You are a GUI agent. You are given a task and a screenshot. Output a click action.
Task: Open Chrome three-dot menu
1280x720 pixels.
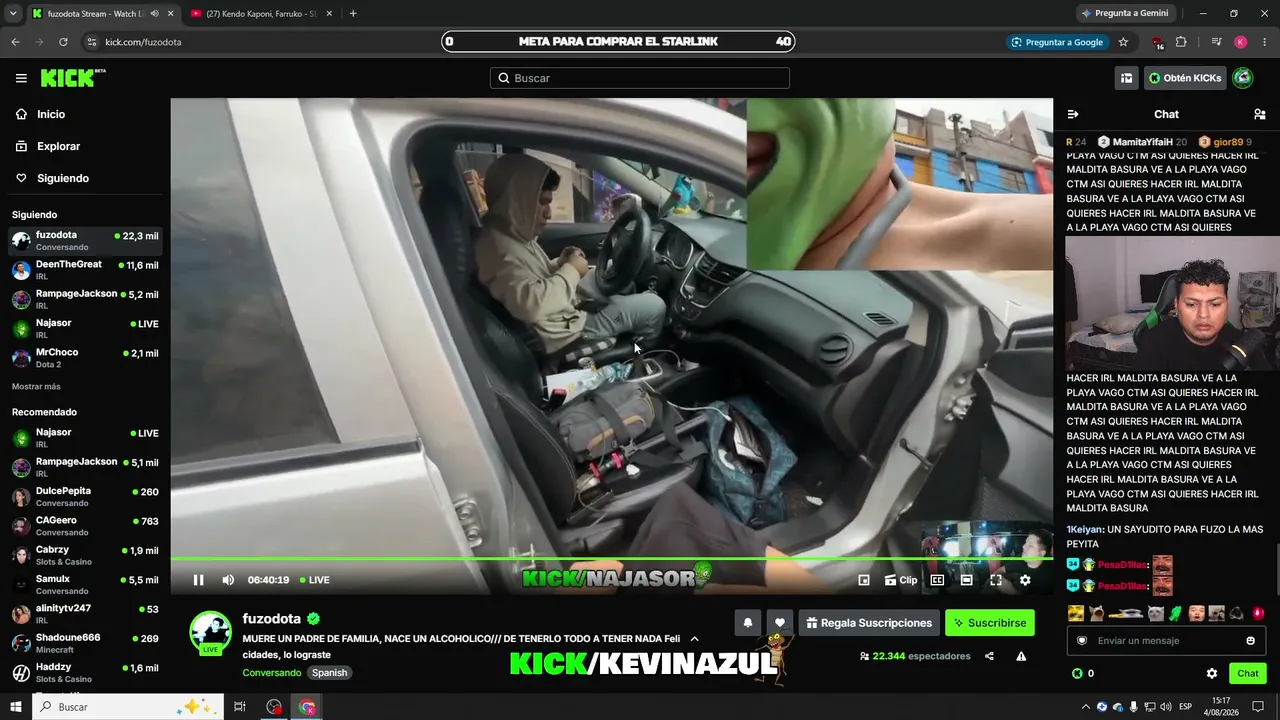pyautogui.click(x=1265, y=42)
